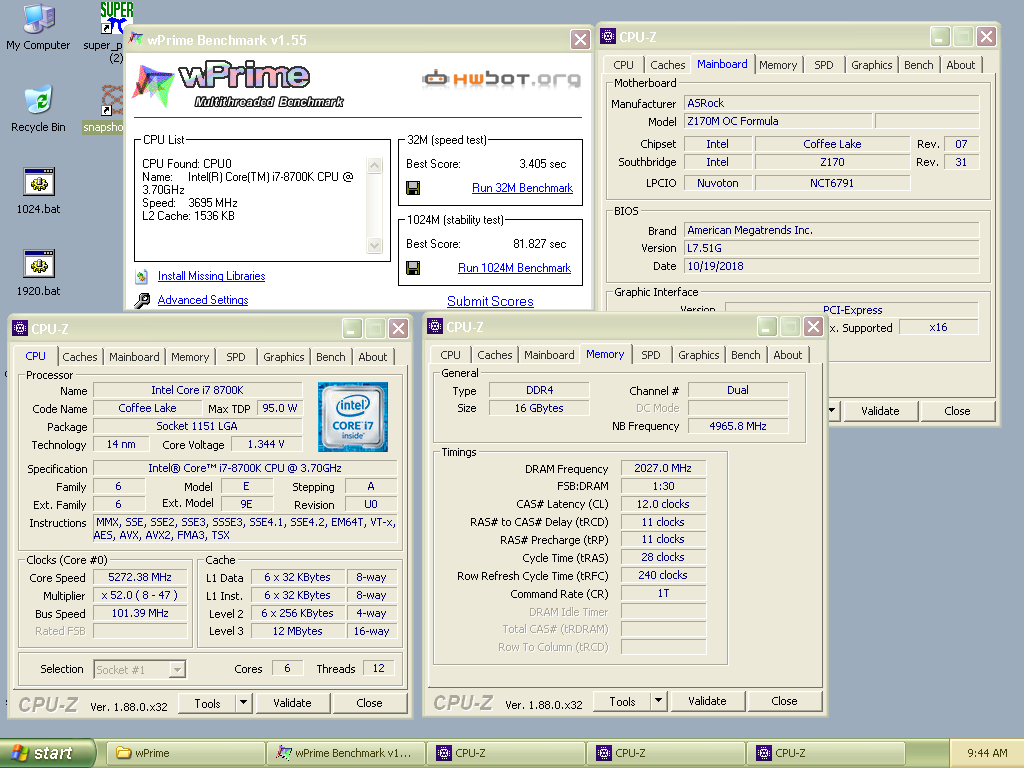Click the Install Missing Libraries link
Screen dimensions: 1024x768
coord(212,276)
